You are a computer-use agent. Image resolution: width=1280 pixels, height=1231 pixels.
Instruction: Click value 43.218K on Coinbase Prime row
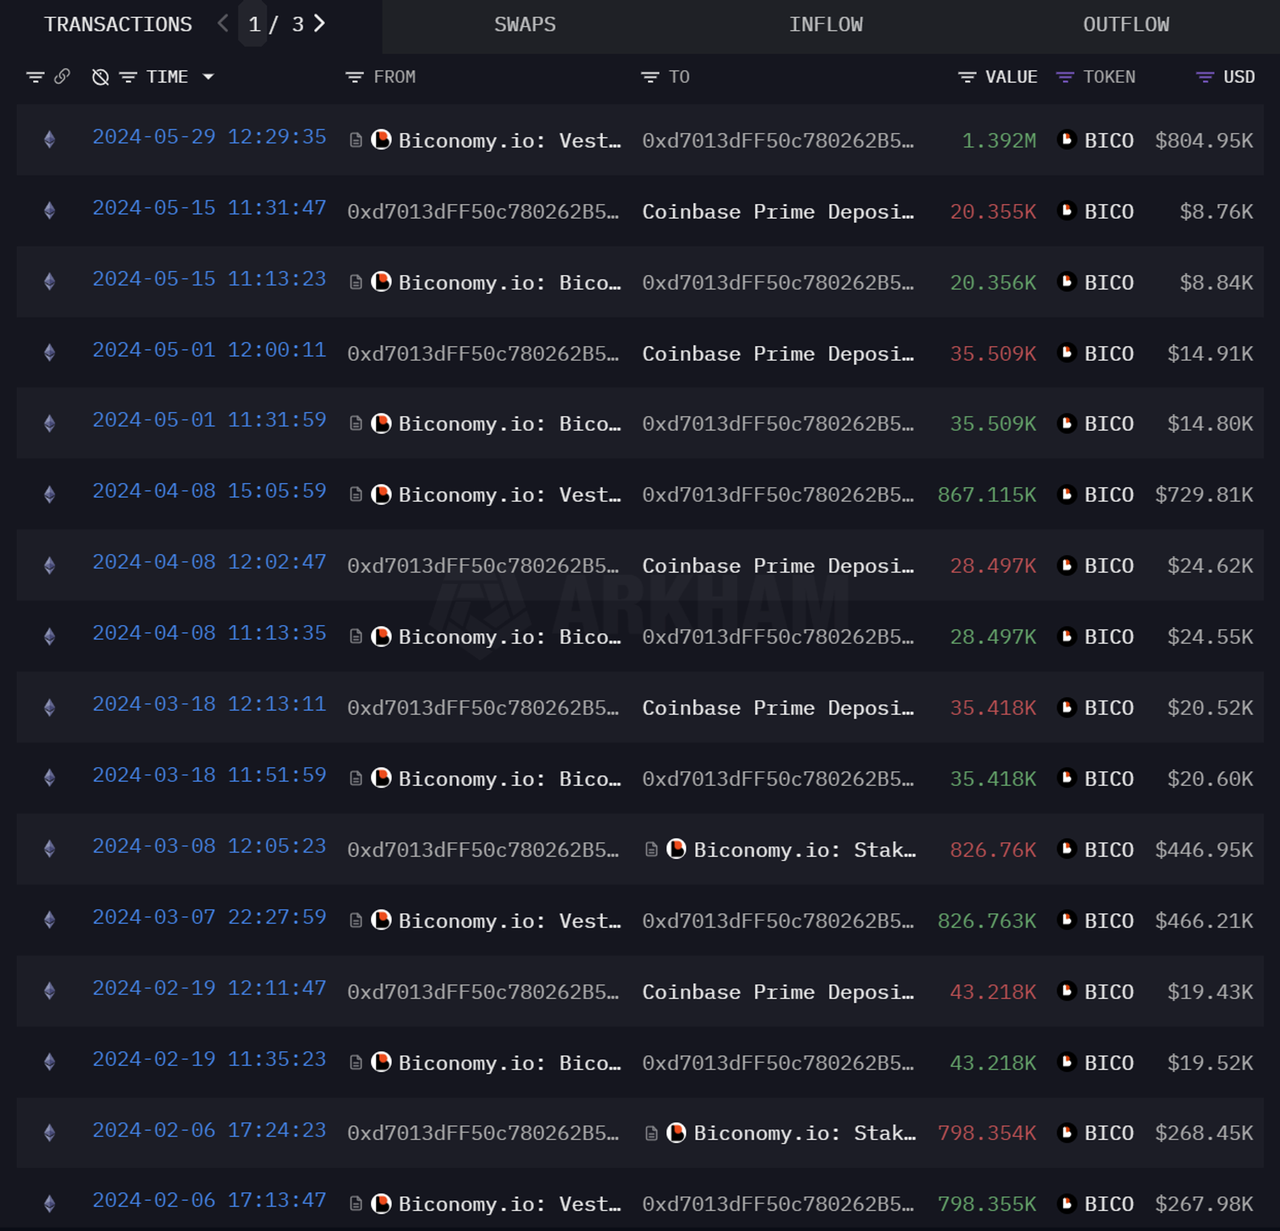coord(993,992)
